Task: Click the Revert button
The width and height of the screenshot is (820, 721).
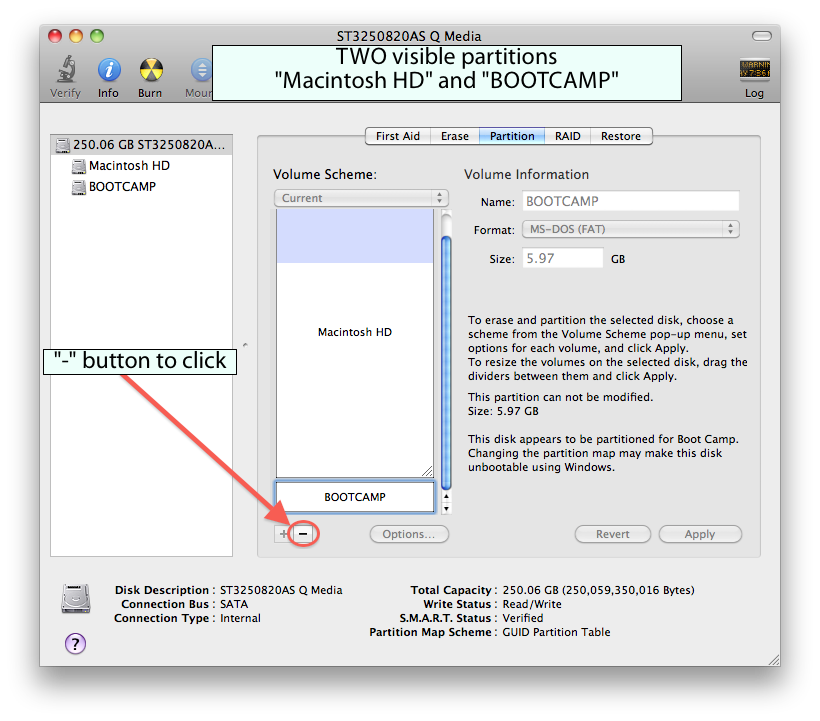Action: [x=612, y=534]
